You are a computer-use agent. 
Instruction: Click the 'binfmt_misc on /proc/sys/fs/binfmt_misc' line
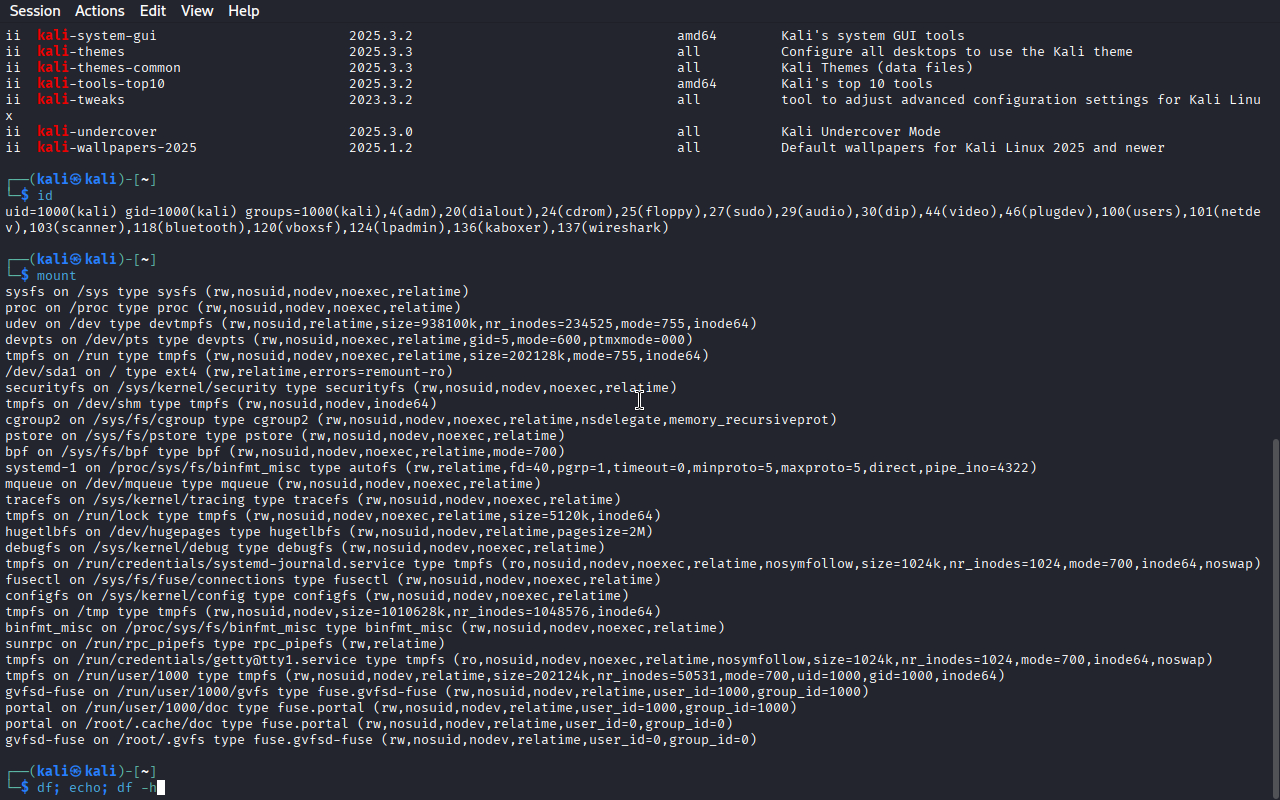point(365,628)
